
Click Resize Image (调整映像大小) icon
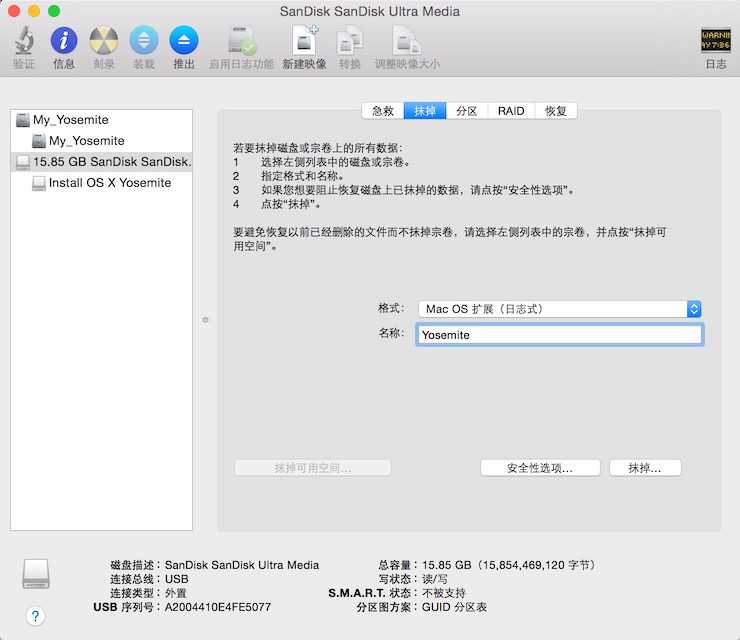pos(407,41)
